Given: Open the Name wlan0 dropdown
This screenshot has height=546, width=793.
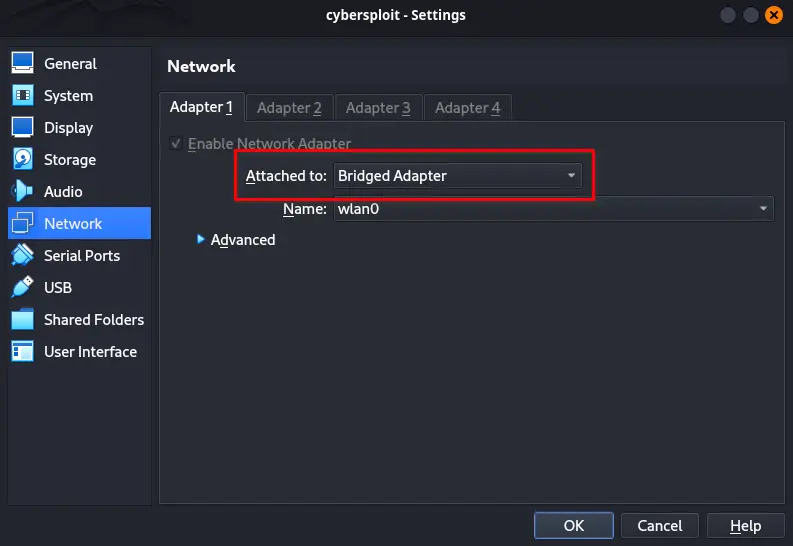Looking at the screenshot, I should [553, 208].
